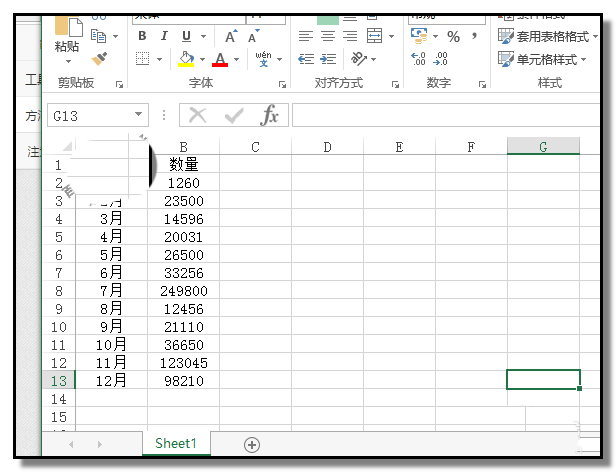Toggle underline formatting
Screen dimensions: 616x472
point(184,36)
